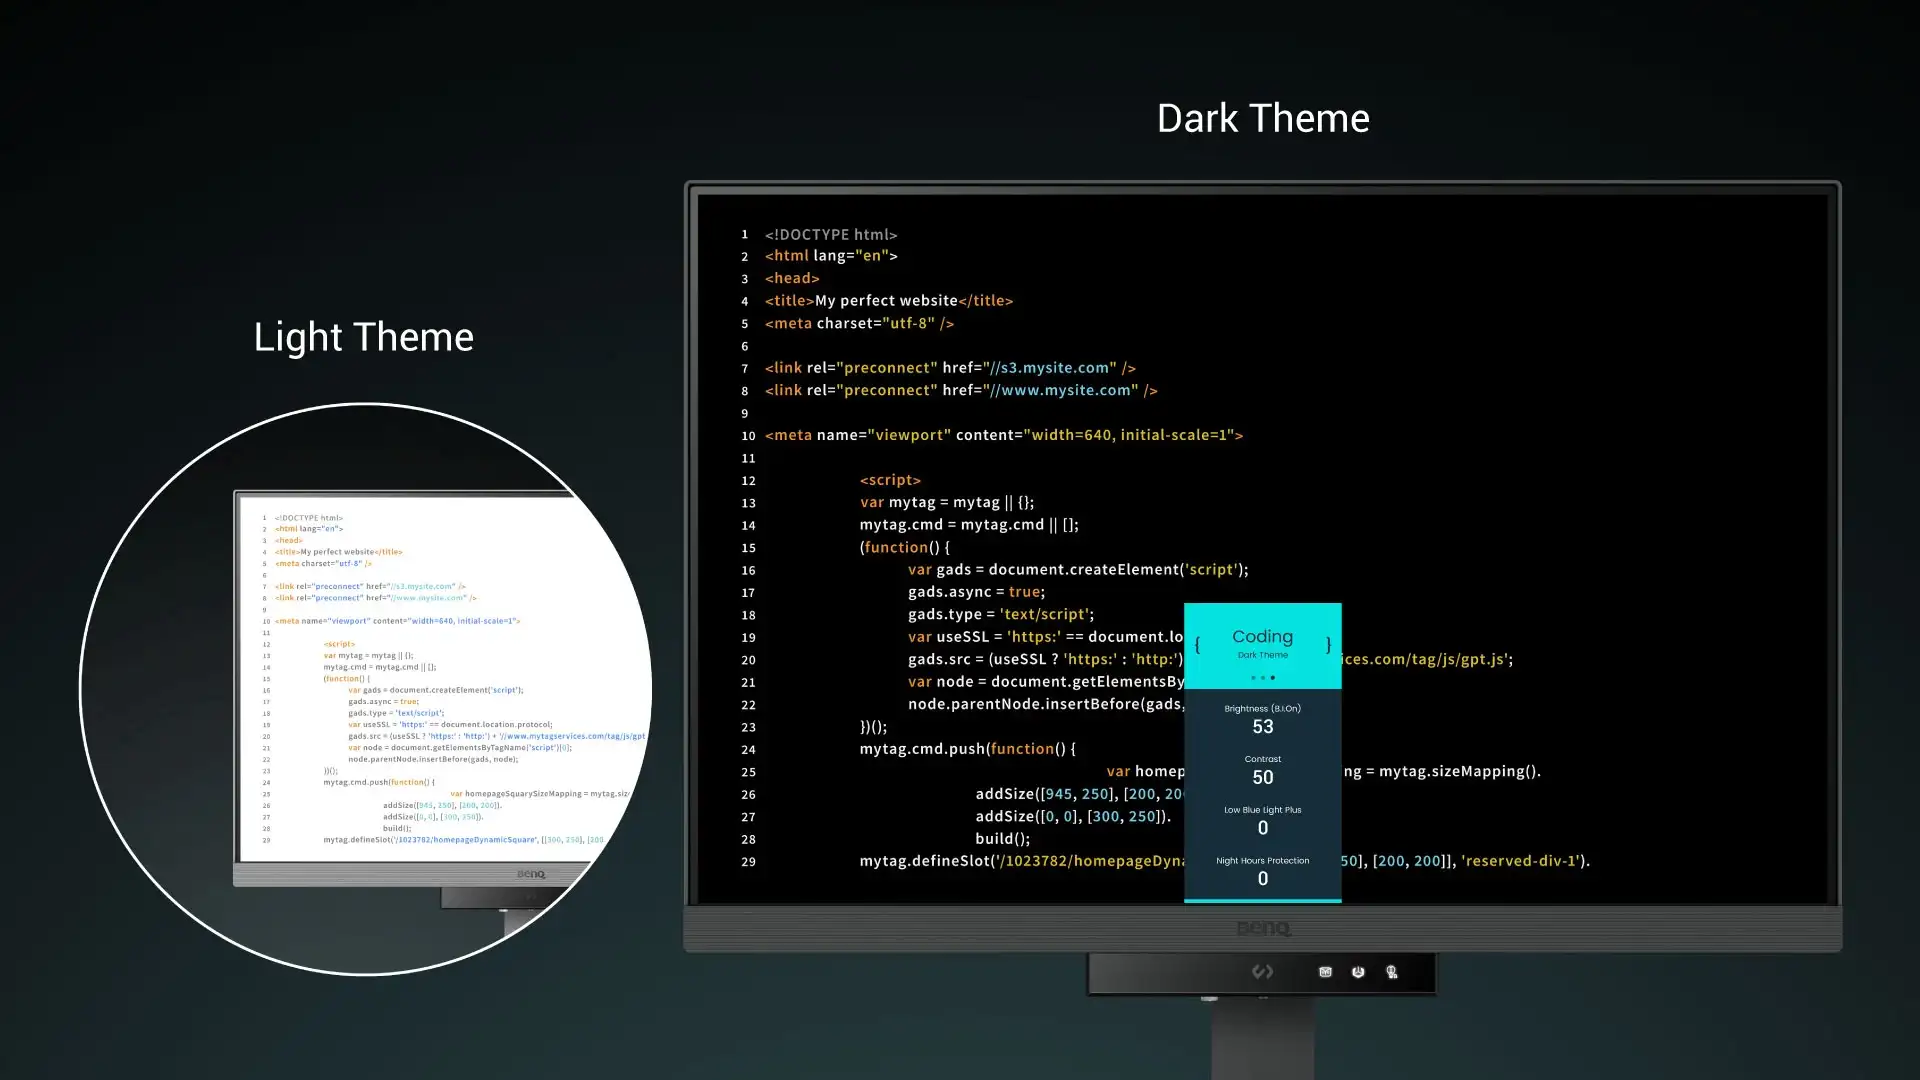Drag the Brightness slider at value 53
Viewport: 1920px width, 1080px height.
(x=1262, y=727)
